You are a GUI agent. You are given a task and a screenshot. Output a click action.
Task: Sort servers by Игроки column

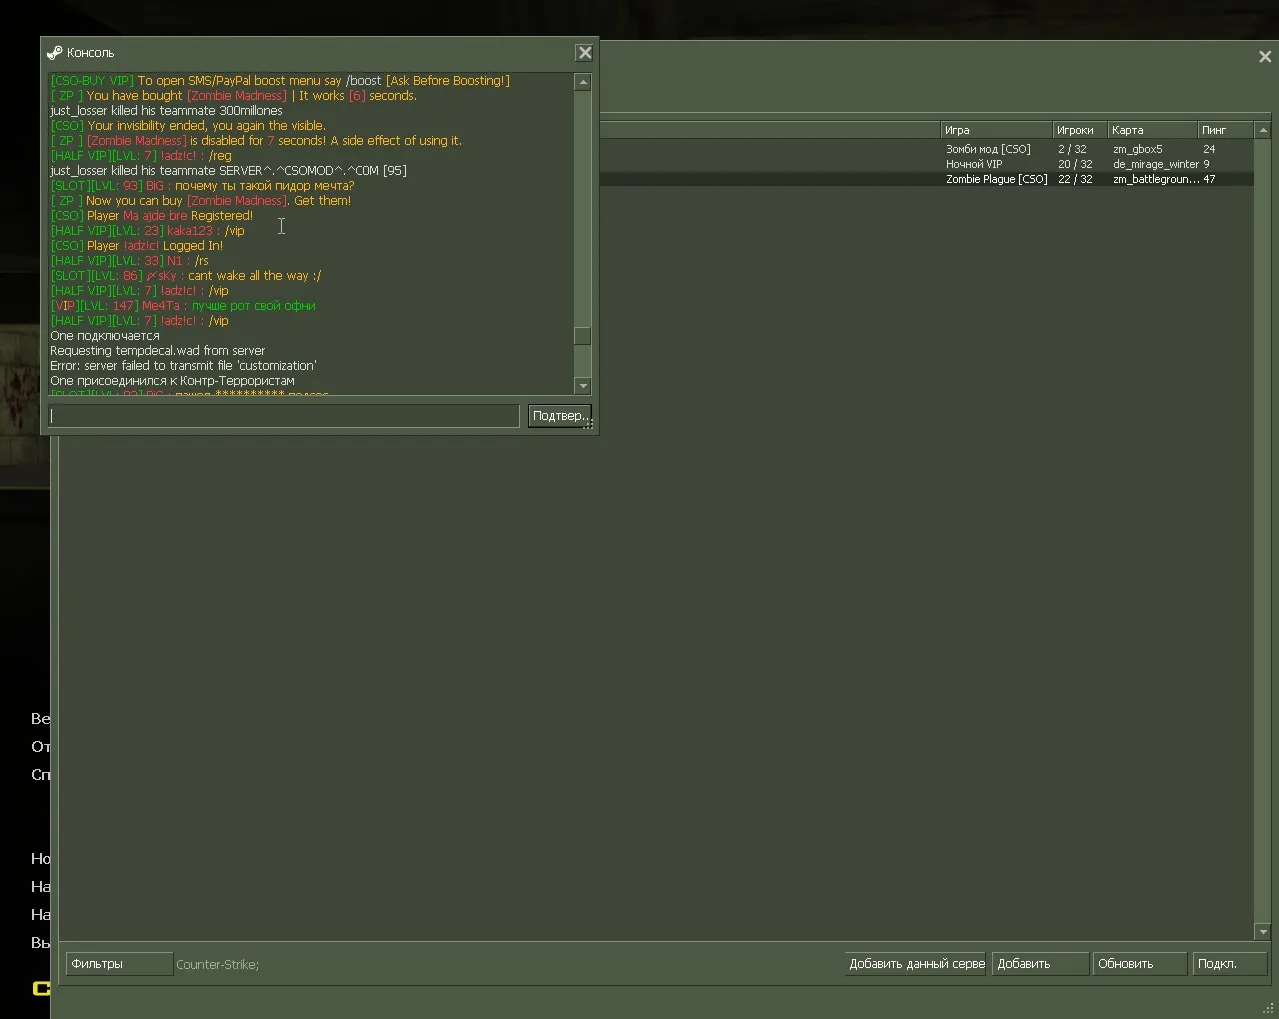1079,130
